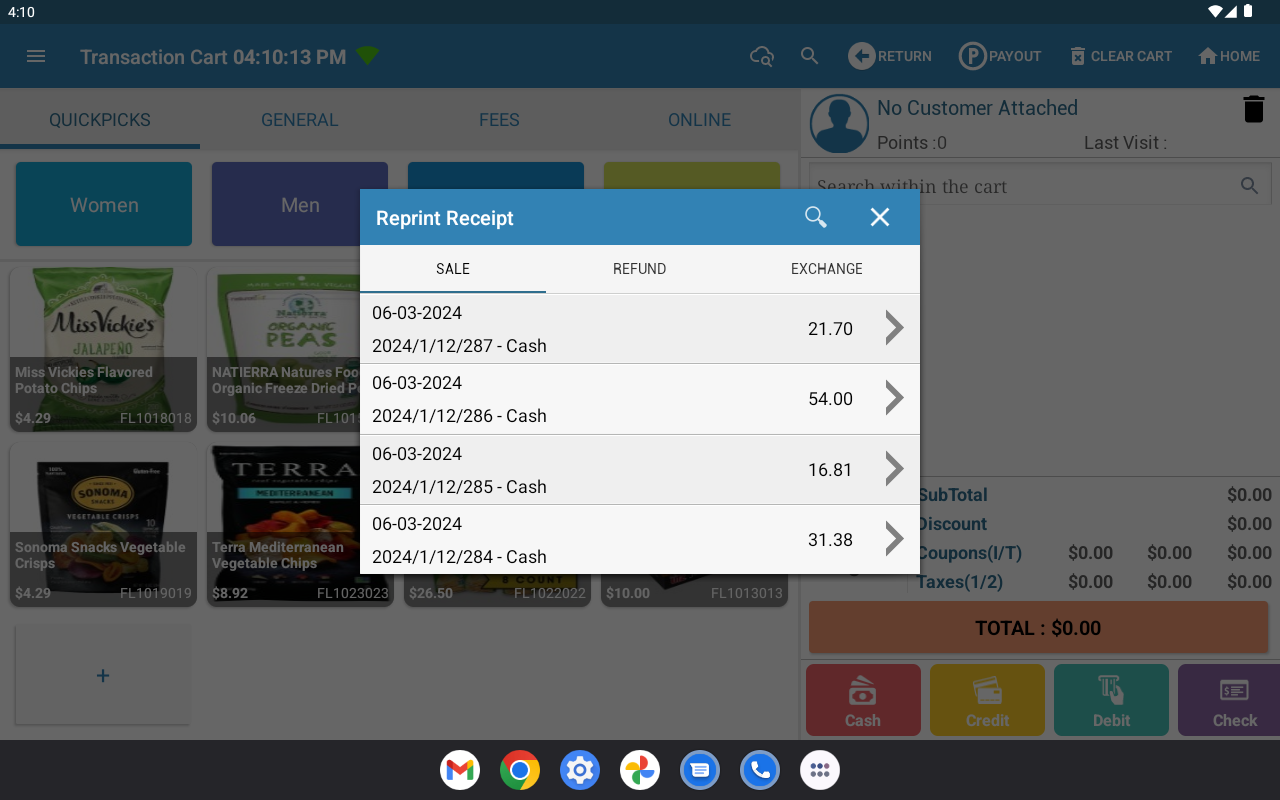The width and height of the screenshot is (1280, 800).
Task: Click the 54.00 receipt amount
Action: [830, 399]
